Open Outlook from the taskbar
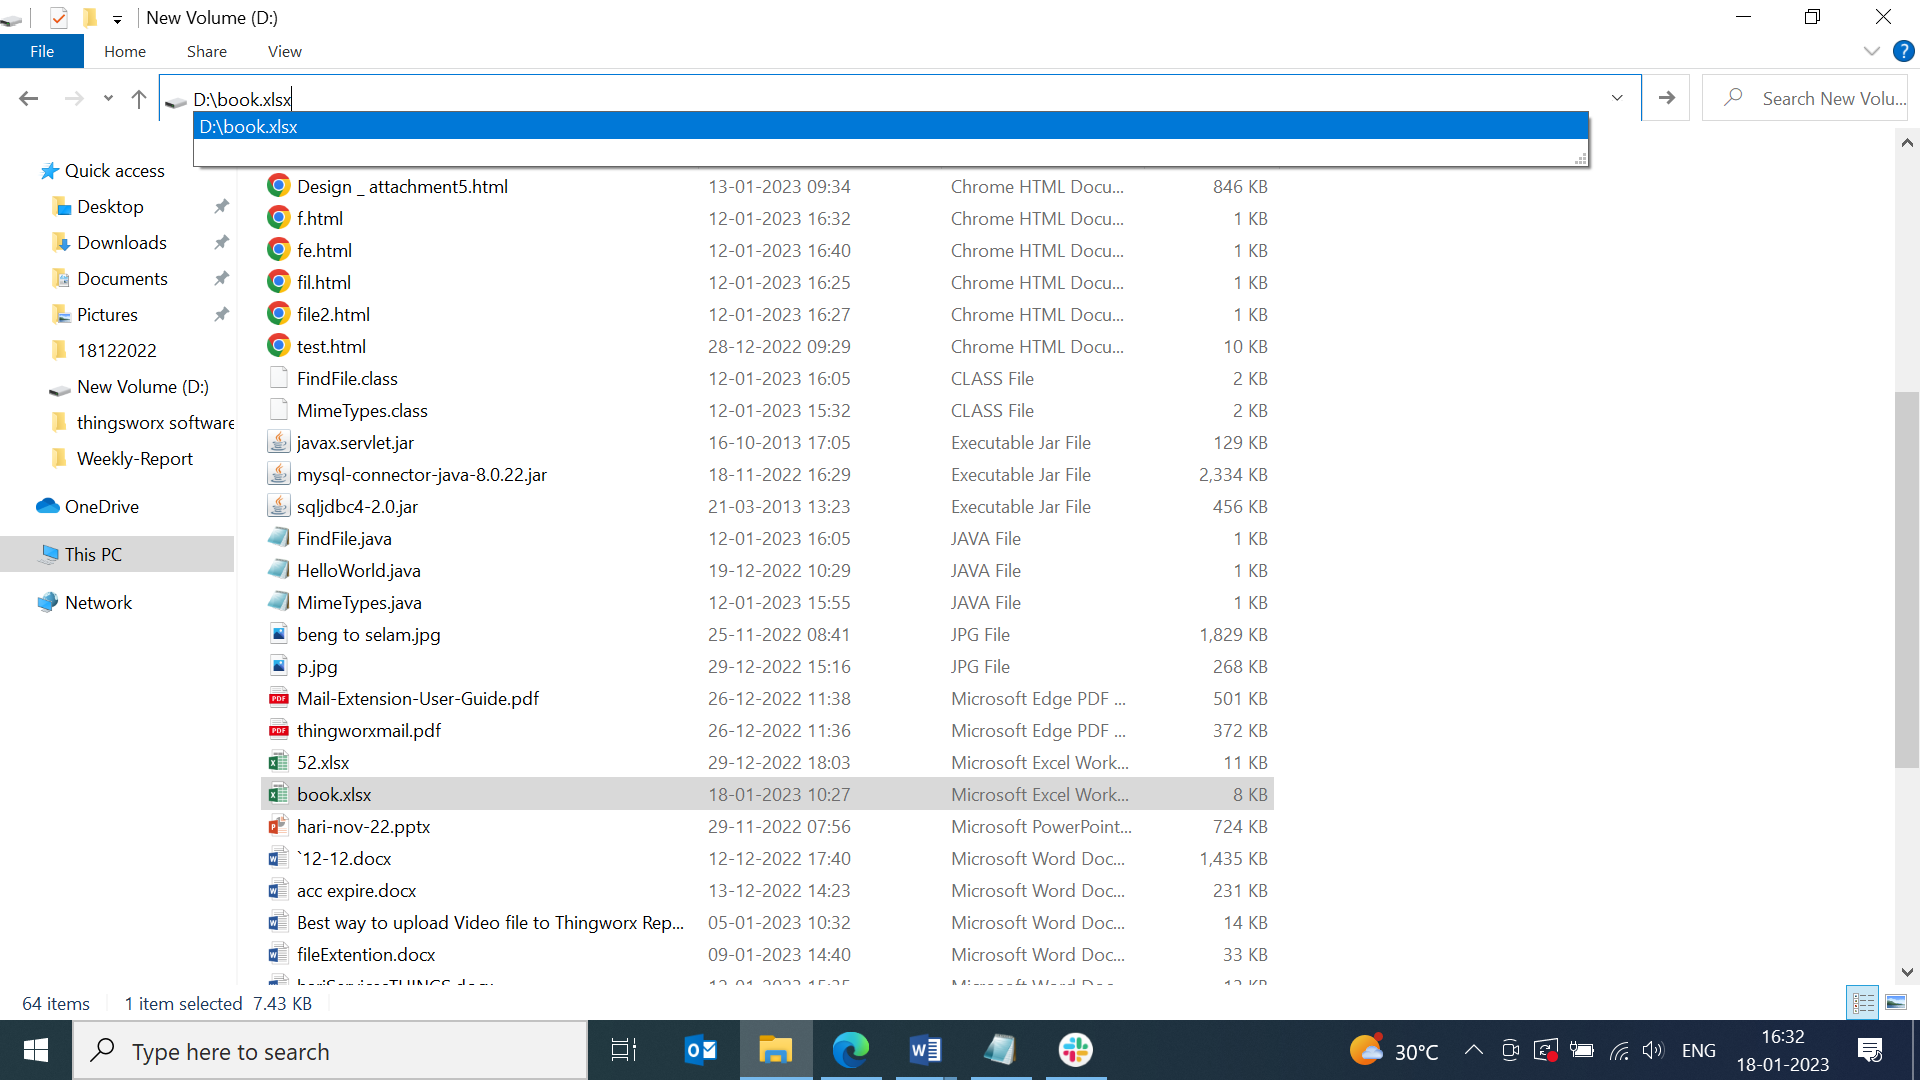This screenshot has height=1080, width=1920. pyautogui.click(x=700, y=1050)
